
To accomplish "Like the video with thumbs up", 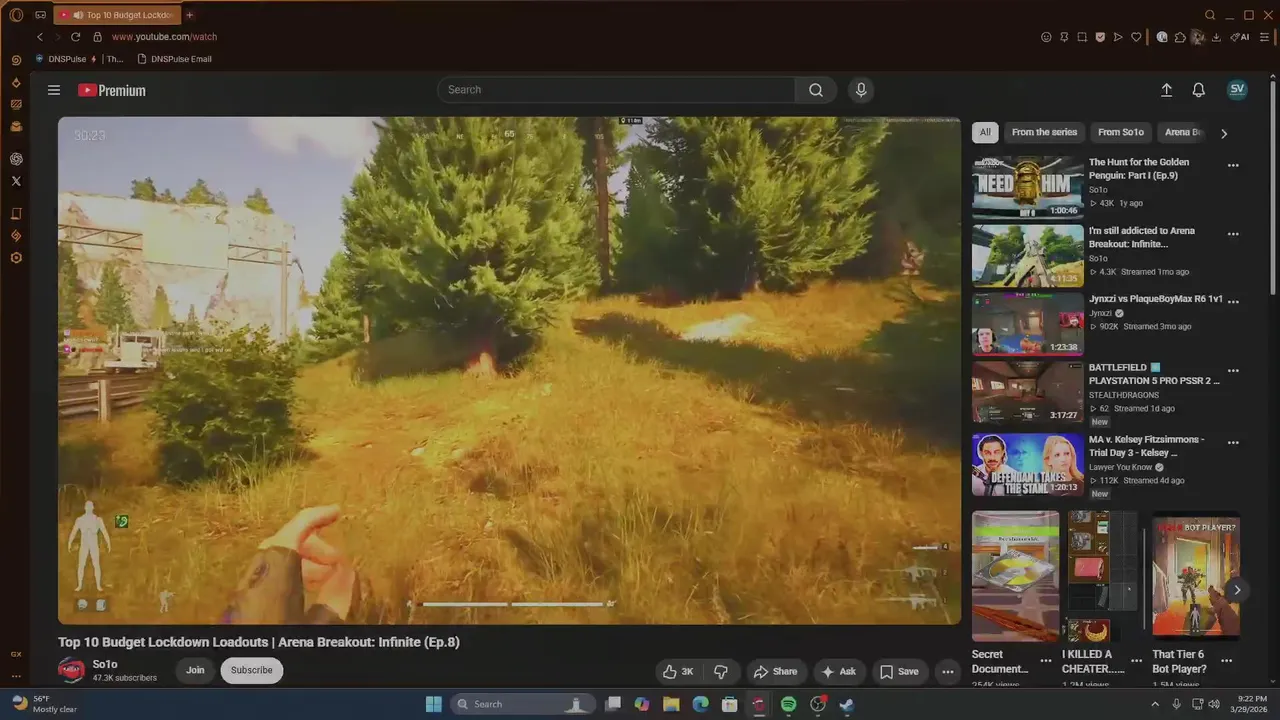I will click(679, 672).
